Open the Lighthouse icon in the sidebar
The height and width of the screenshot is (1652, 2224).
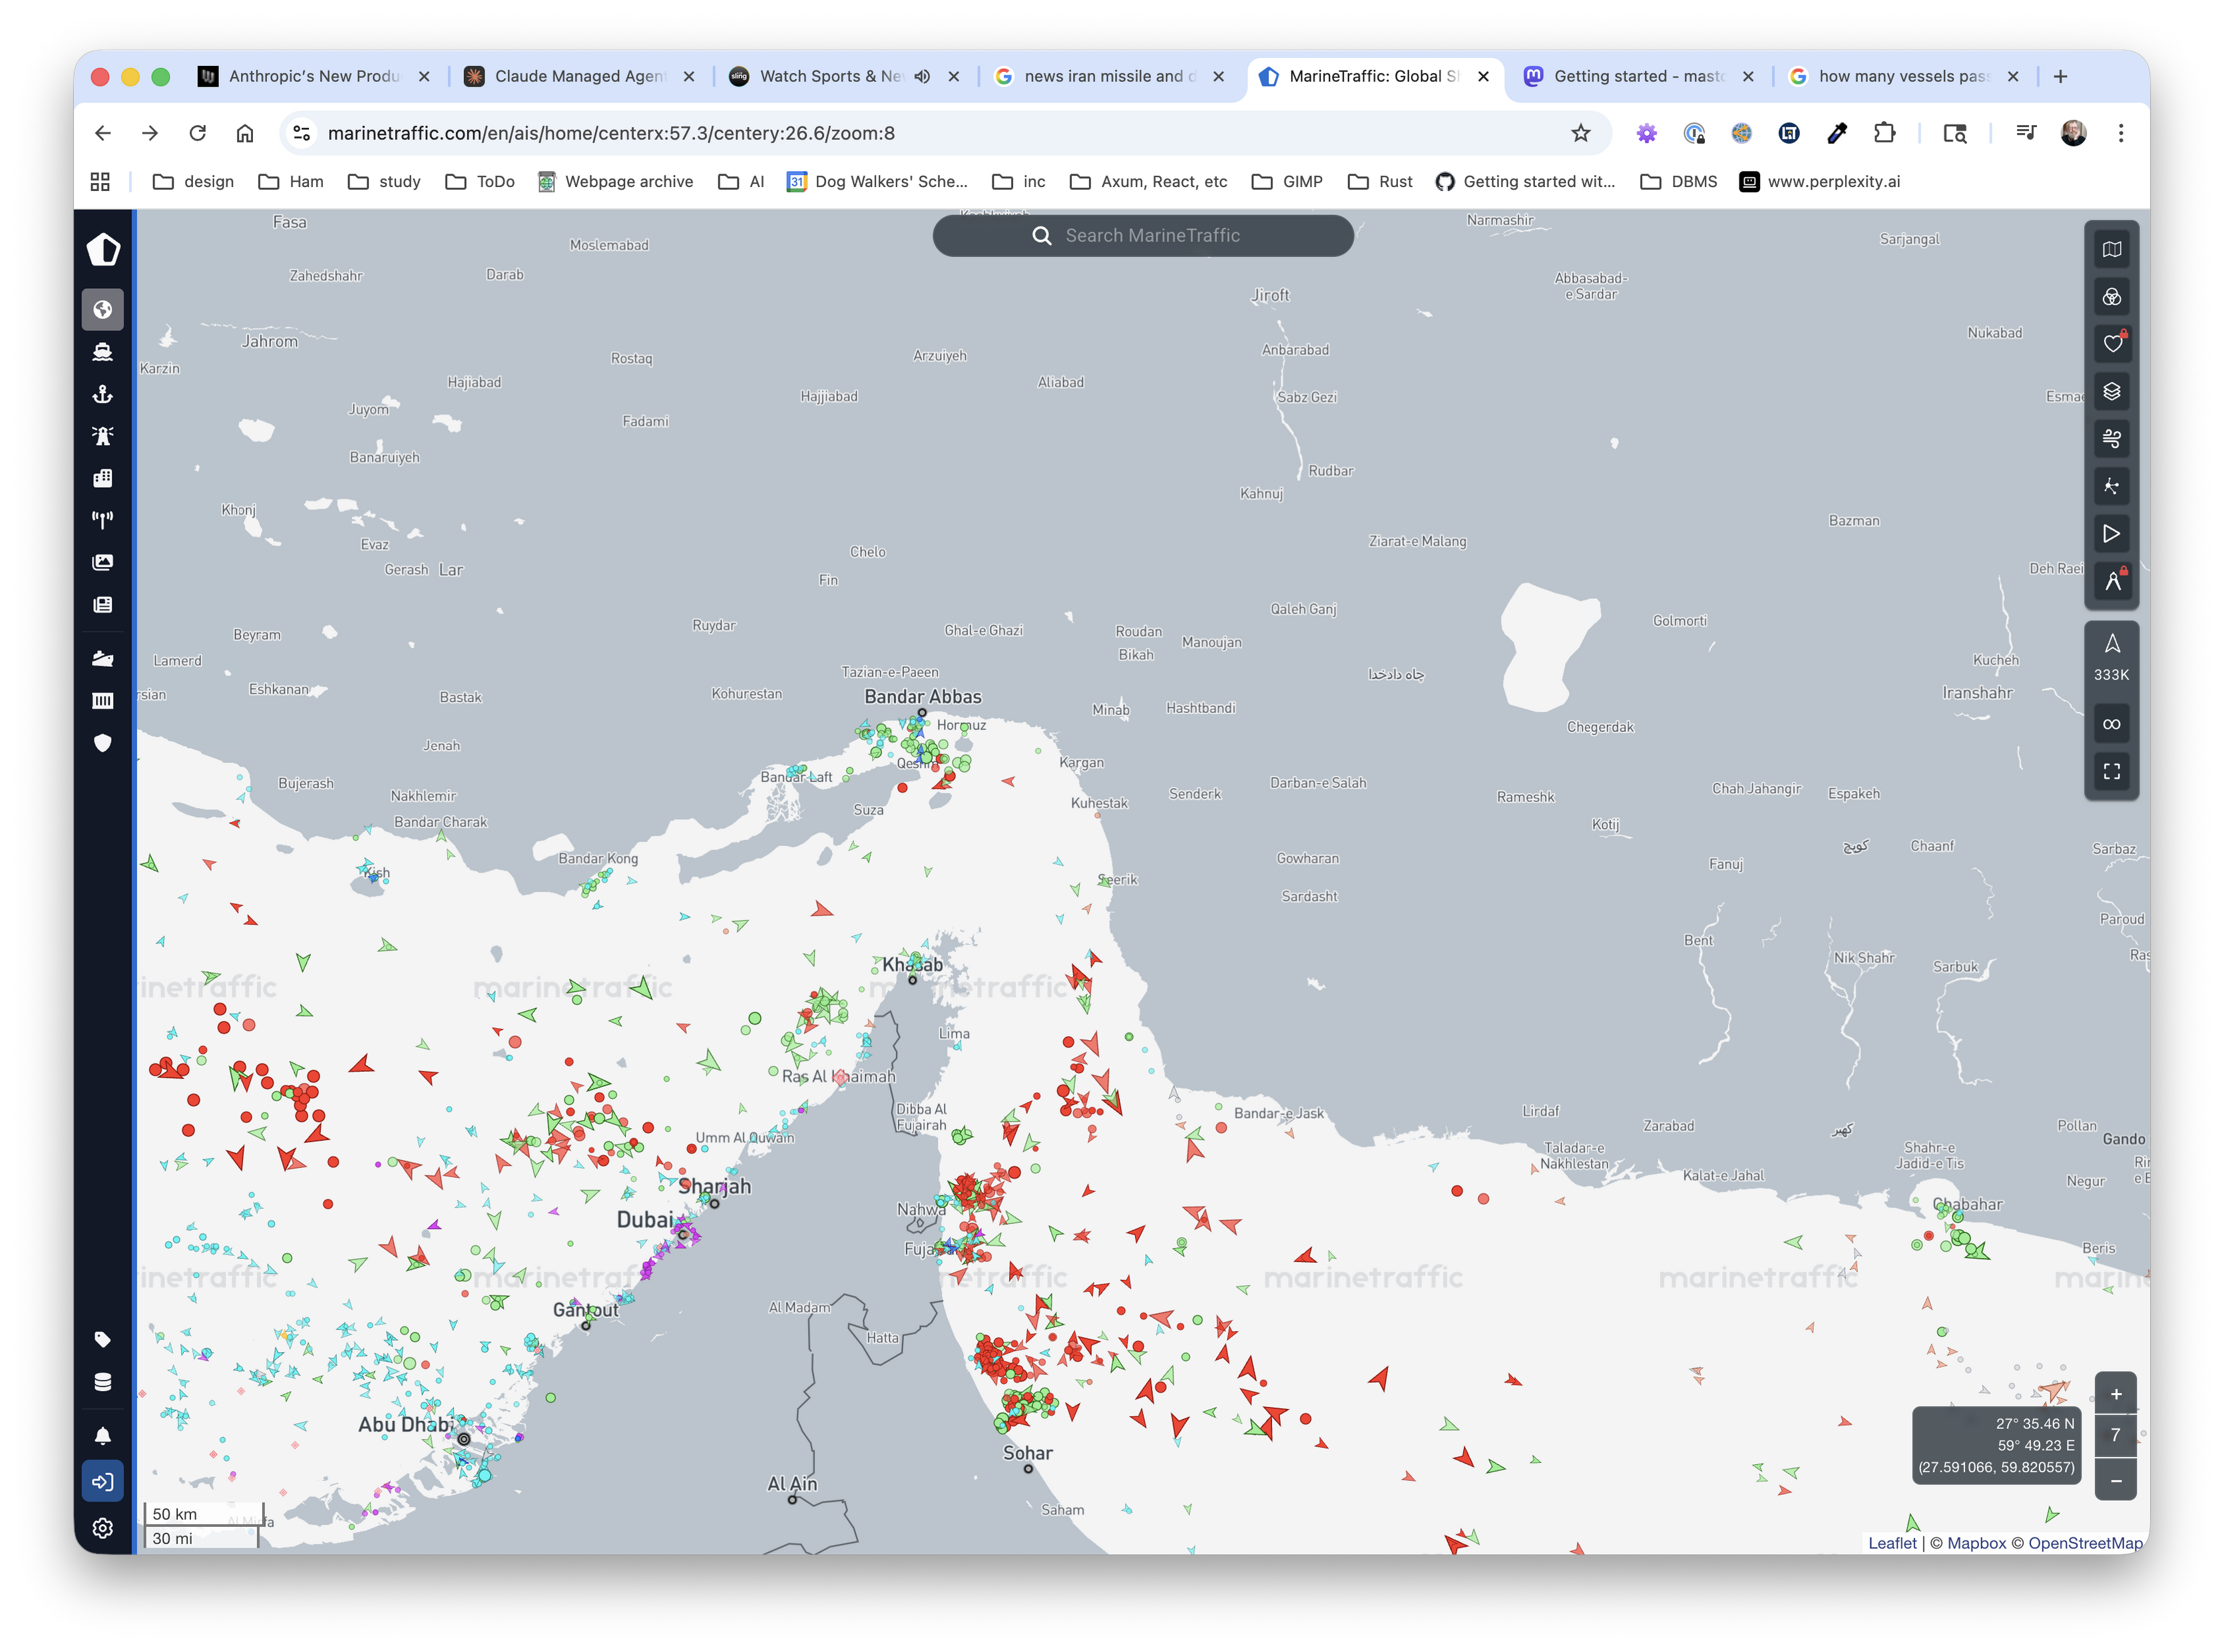tap(103, 436)
